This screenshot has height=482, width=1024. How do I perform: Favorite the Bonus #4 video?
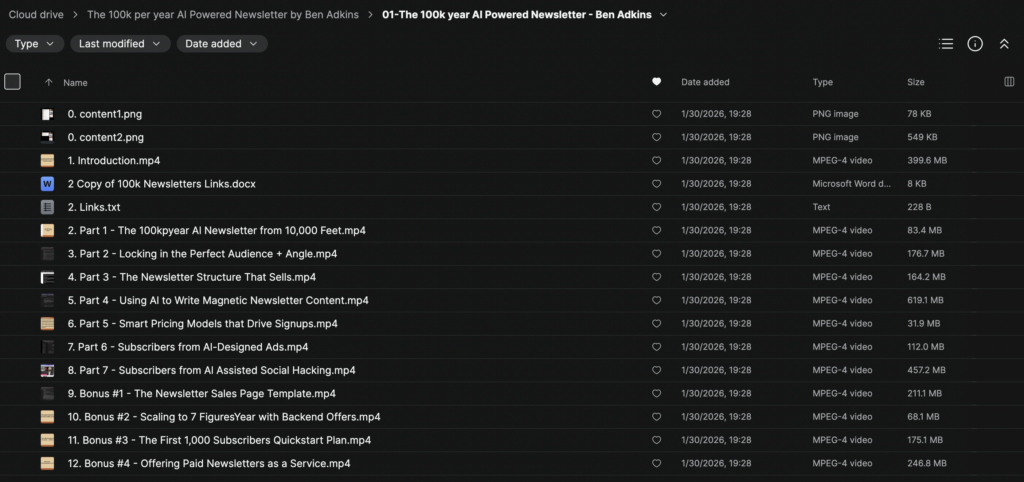coord(656,464)
